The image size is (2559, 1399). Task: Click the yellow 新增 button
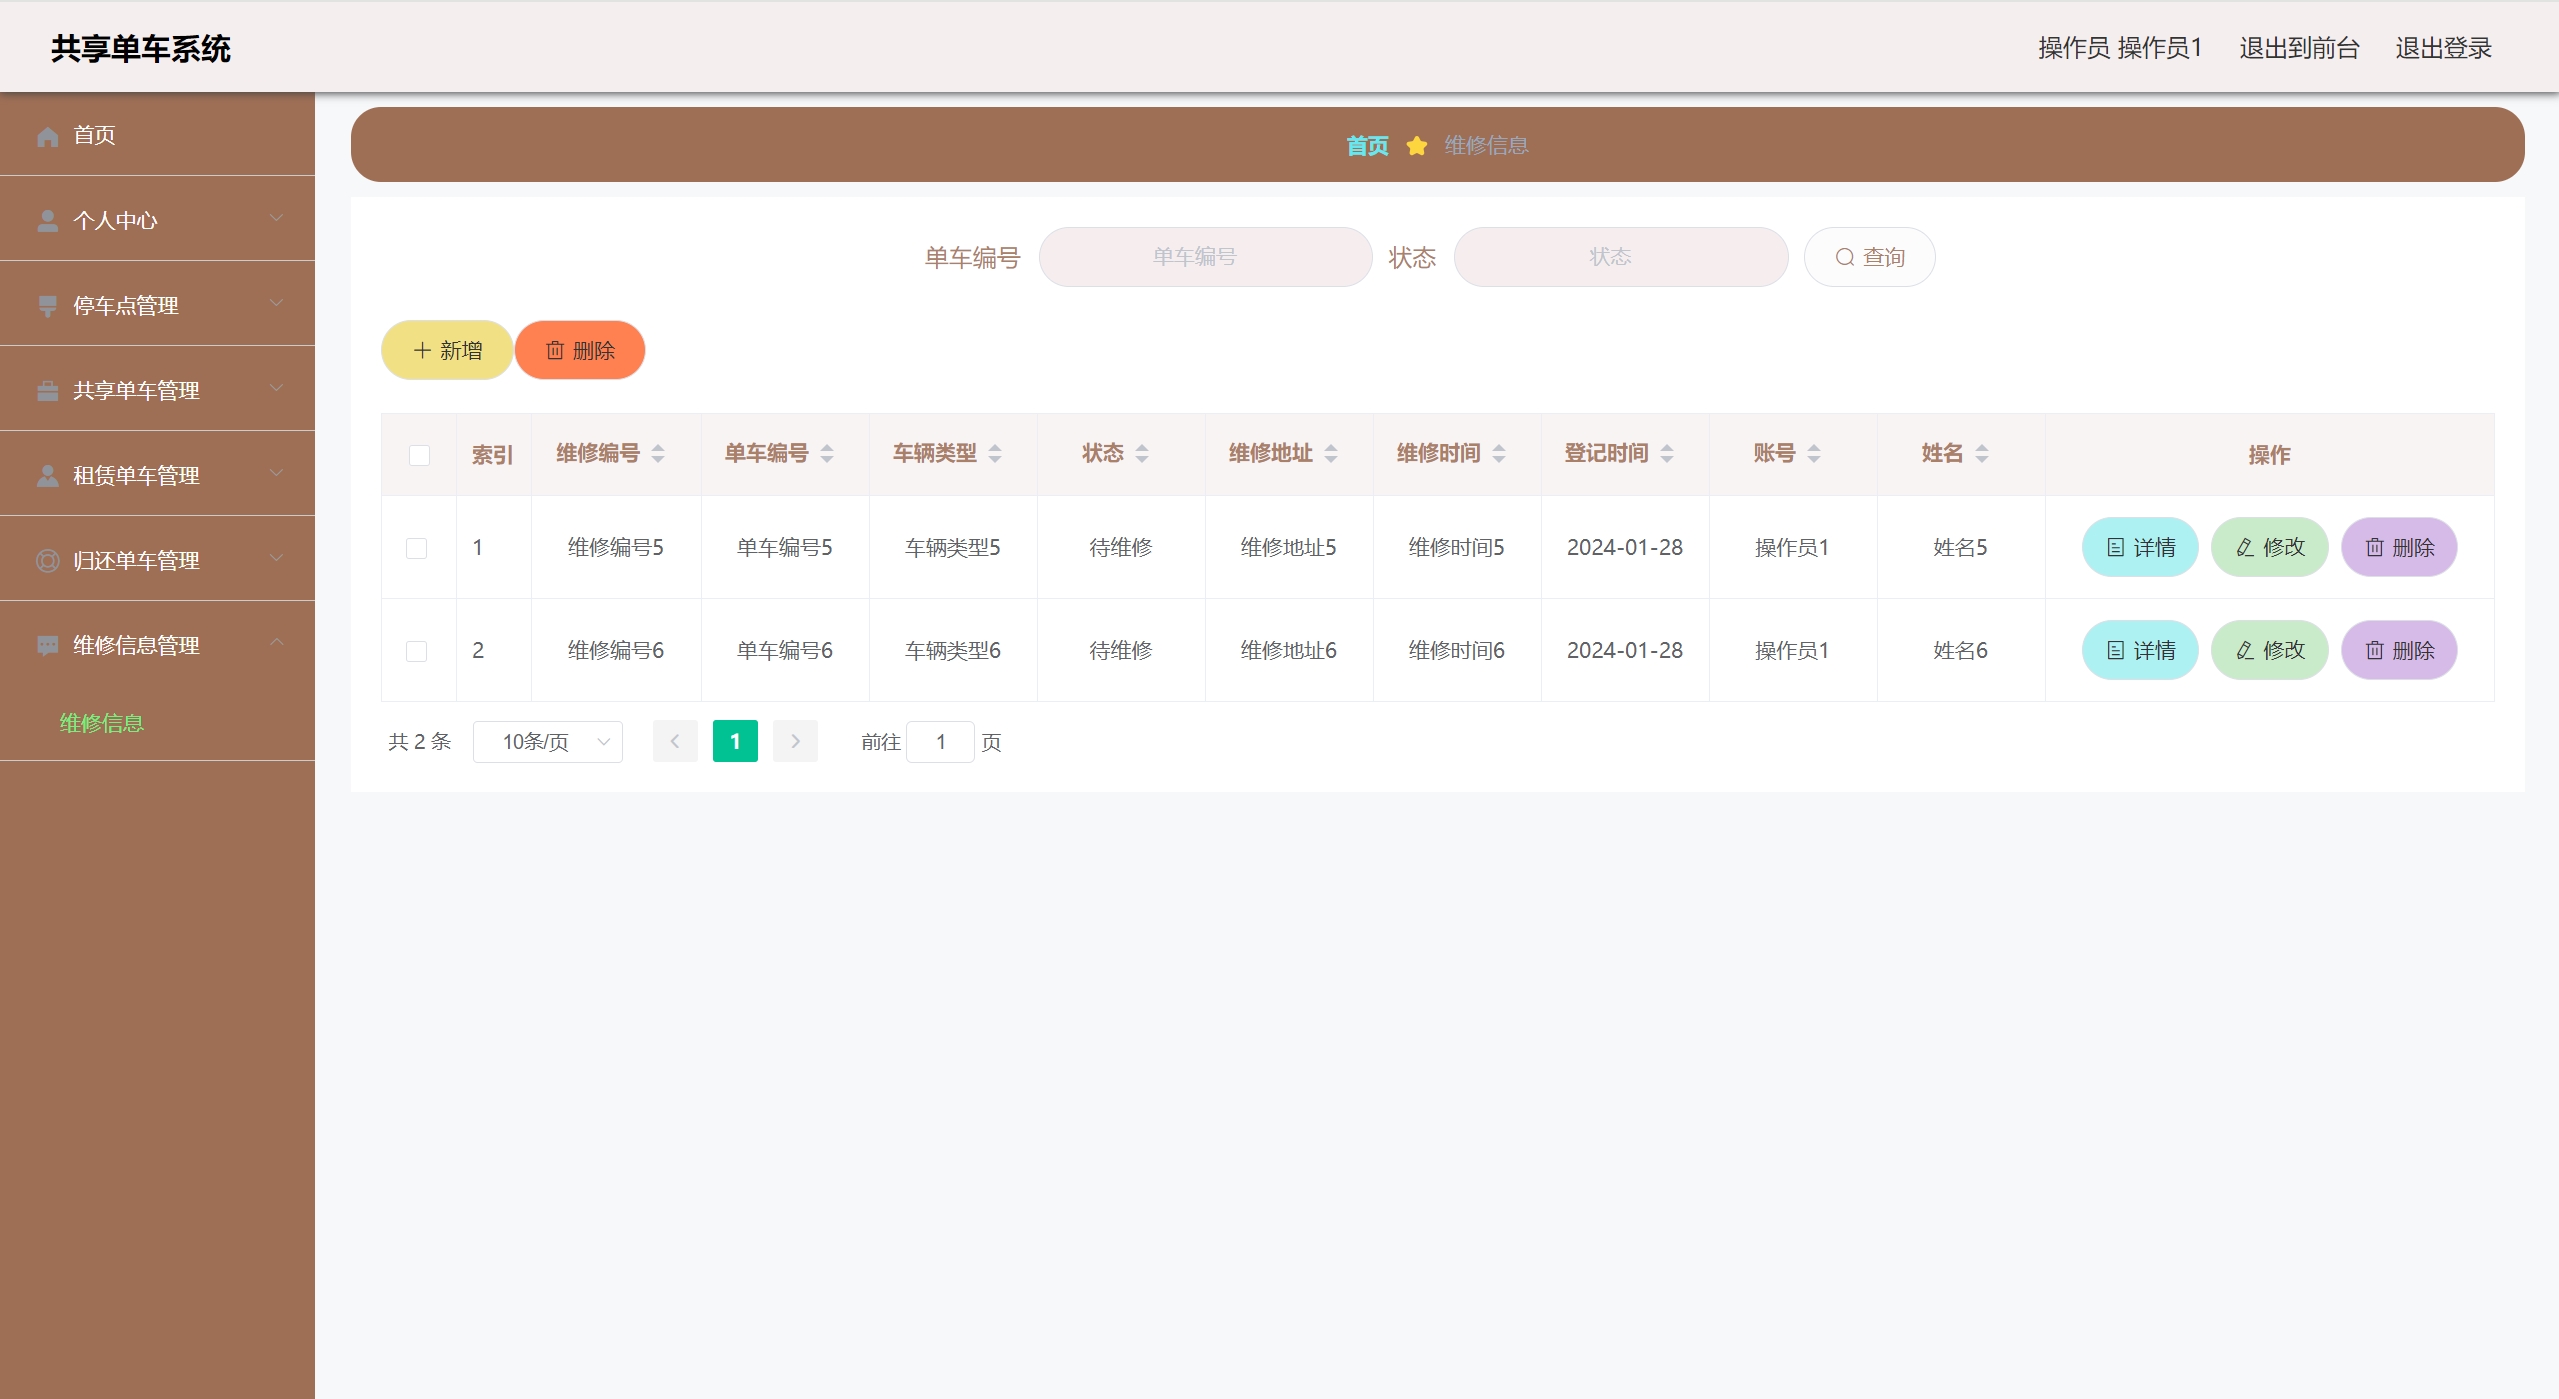pyautogui.click(x=447, y=351)
